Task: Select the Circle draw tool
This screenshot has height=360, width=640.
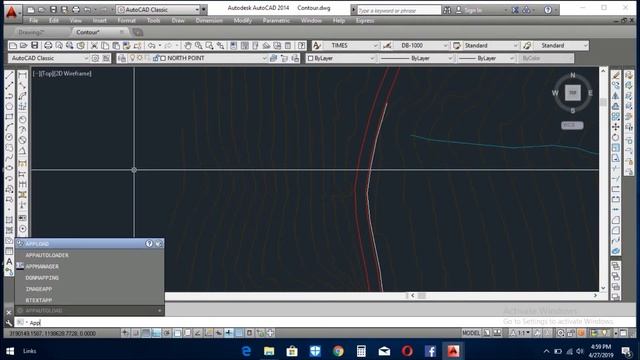Action: pos(9,137)
